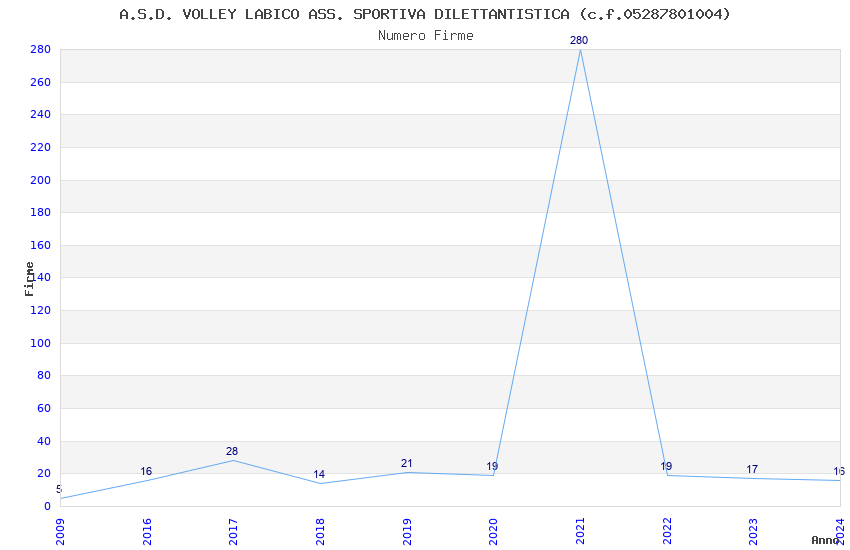Viewport: 850px width, 550px height.
Task: Select year 2023 on the x-axis
Action: 754,532
